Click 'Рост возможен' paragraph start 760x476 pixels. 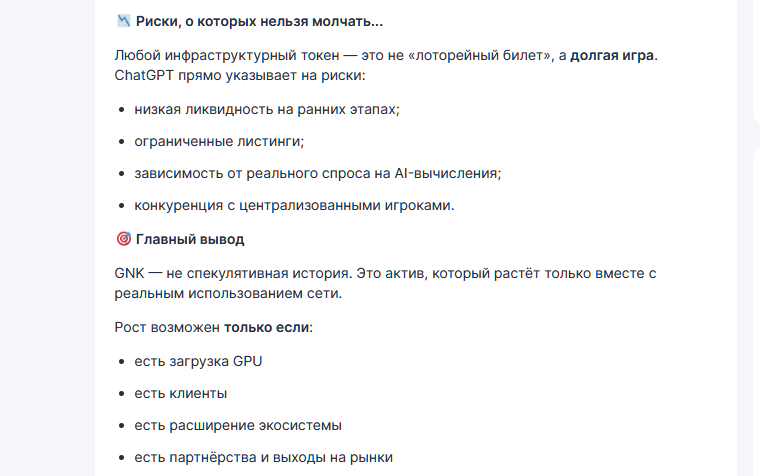click(x=167, y=327)
